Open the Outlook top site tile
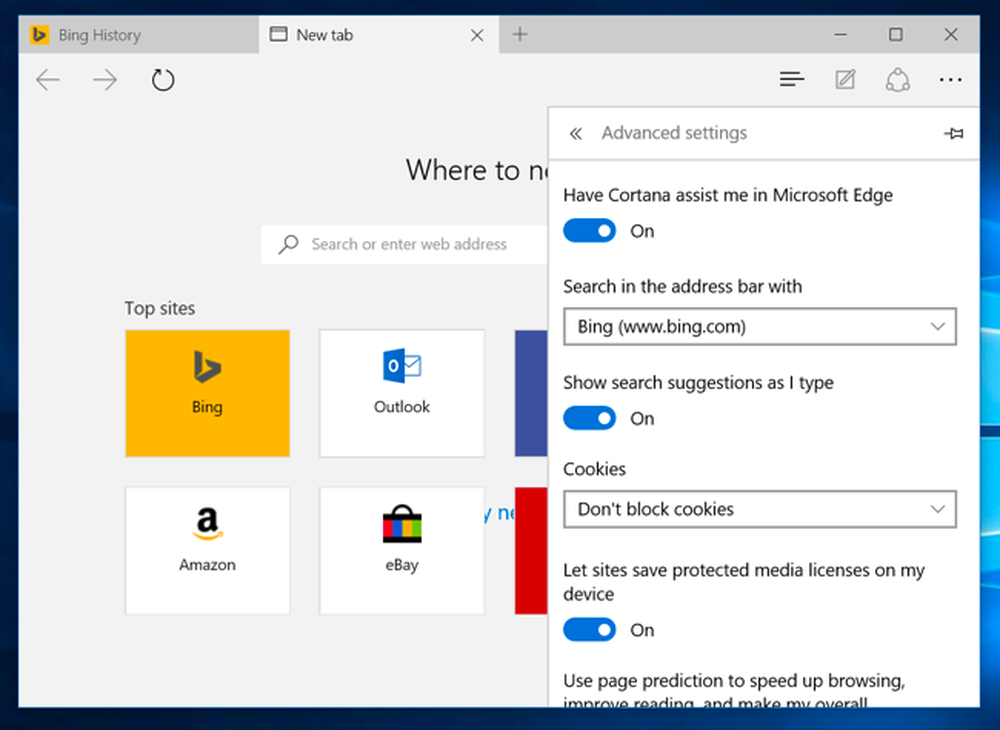This screenshot has width=1000, height=730. click(x=402, y=393)
